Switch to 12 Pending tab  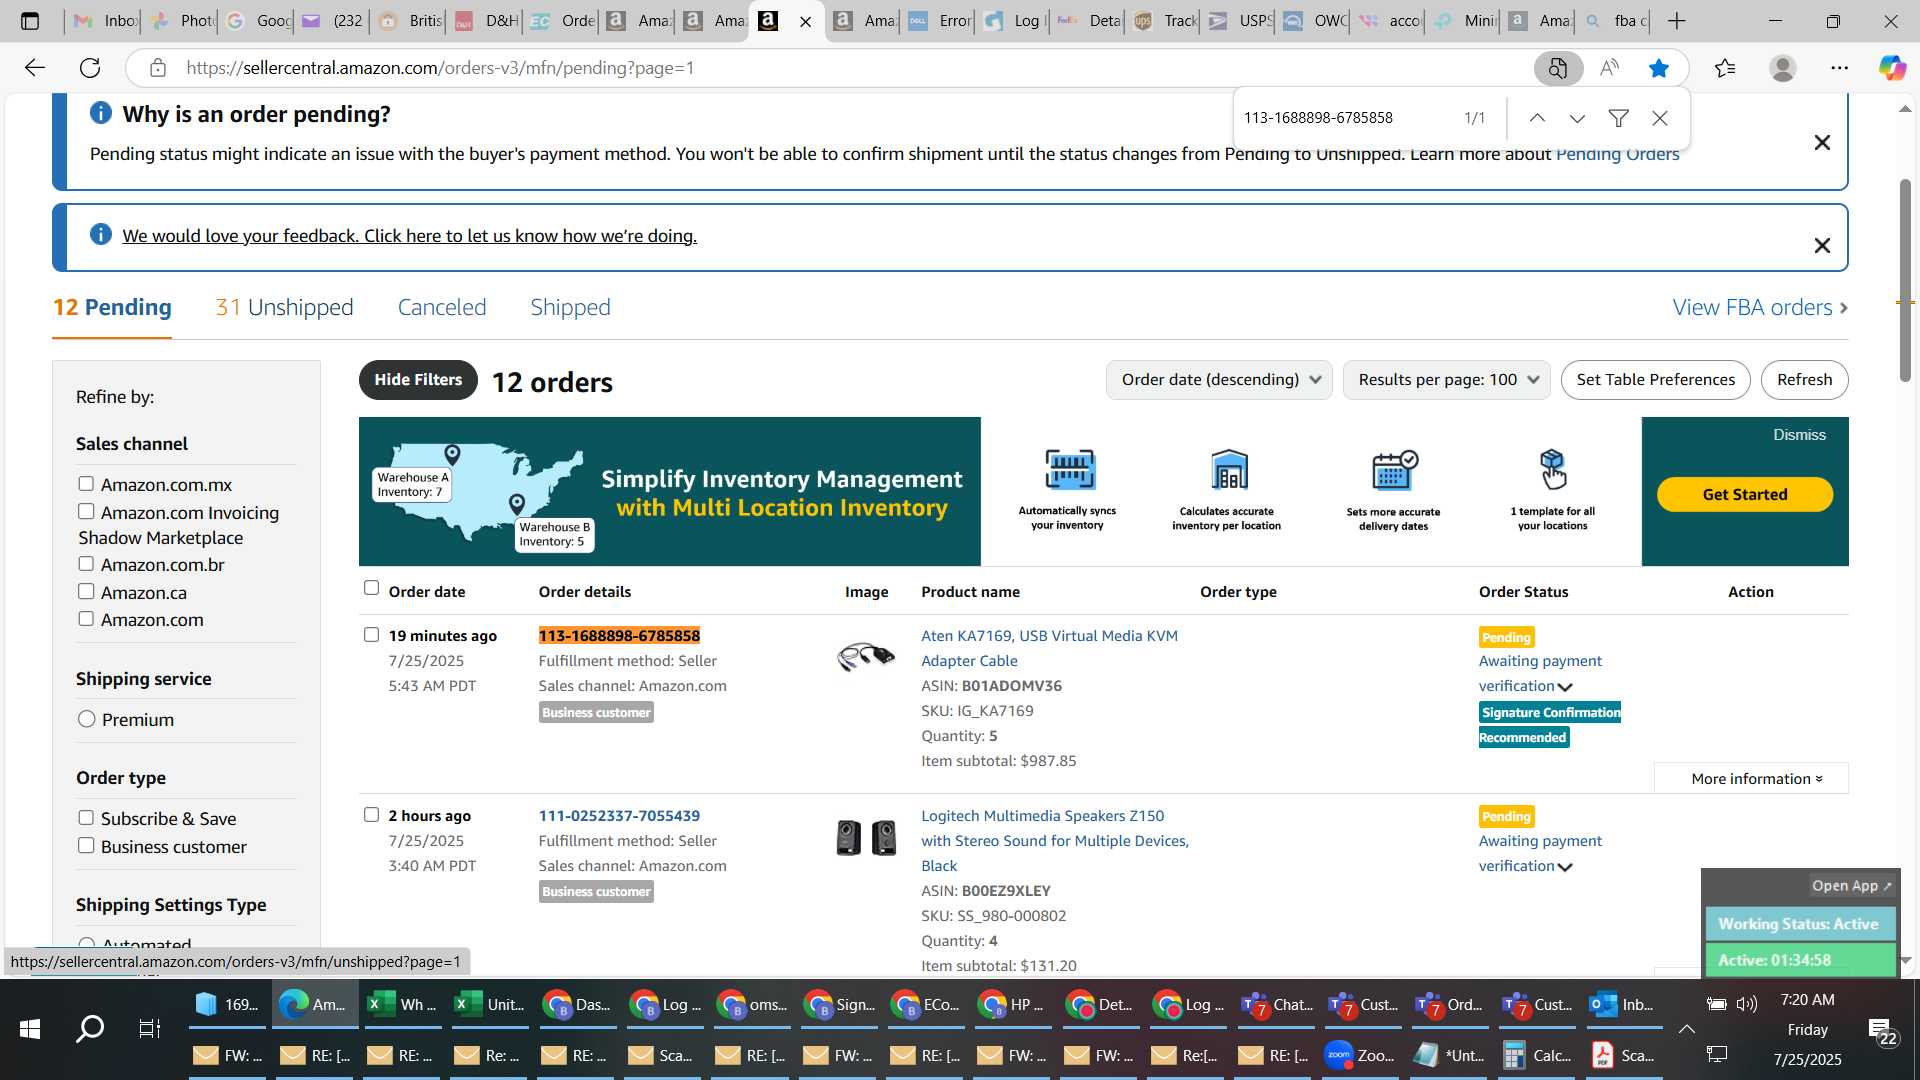112,308
